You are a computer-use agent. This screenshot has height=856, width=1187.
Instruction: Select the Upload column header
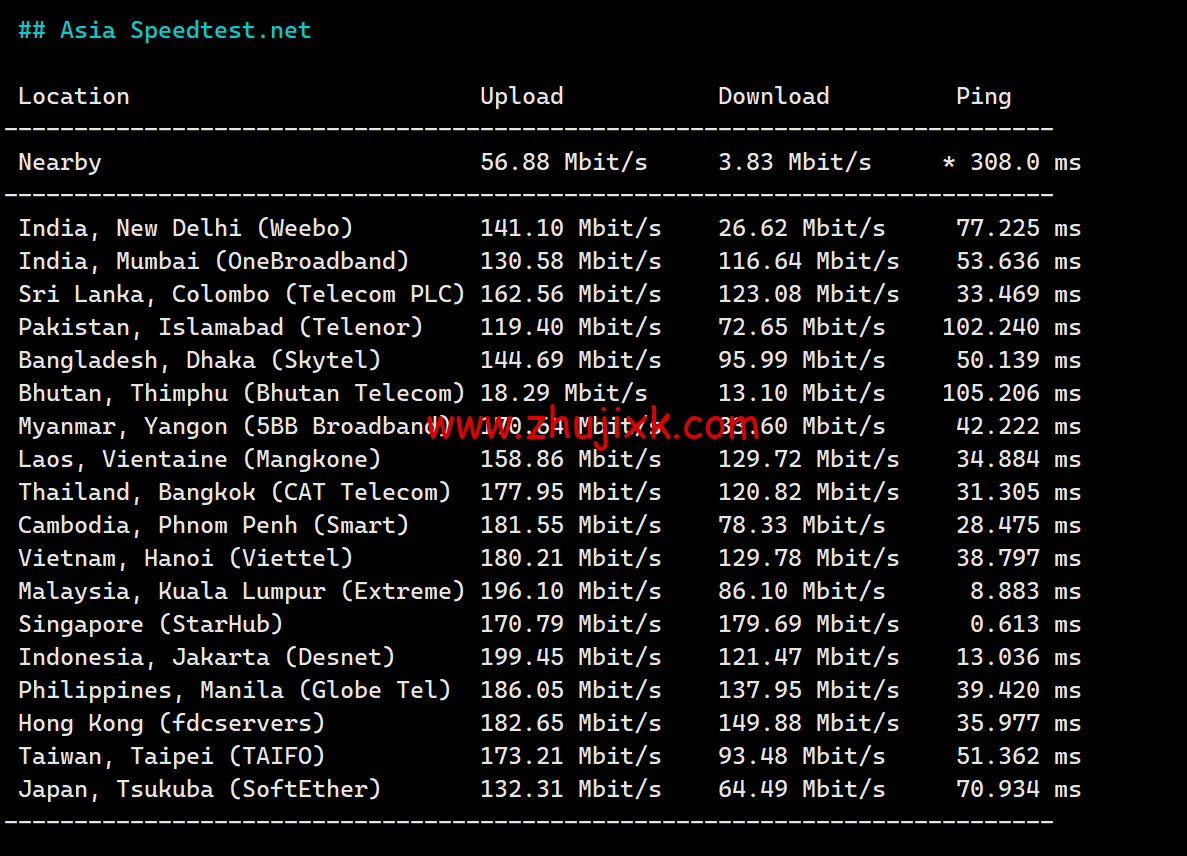522,95
